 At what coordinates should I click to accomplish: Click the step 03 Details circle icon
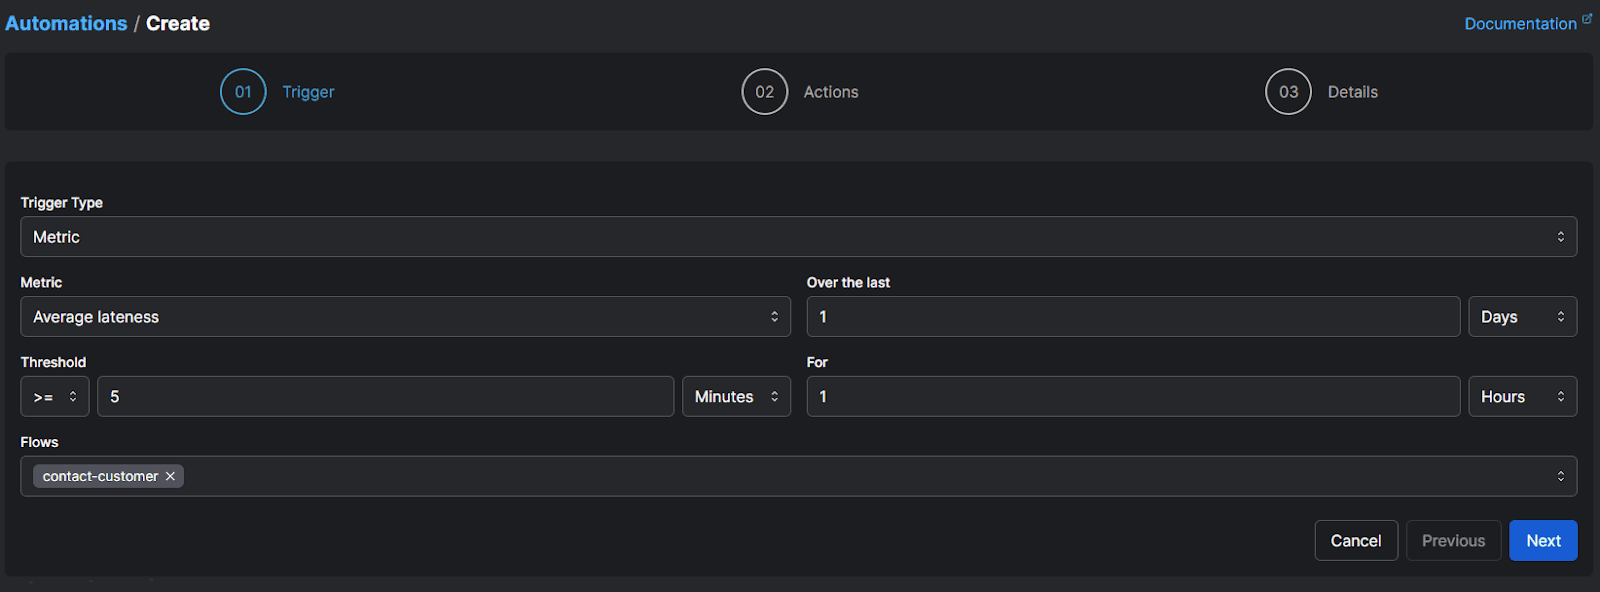pos(1288,92)
